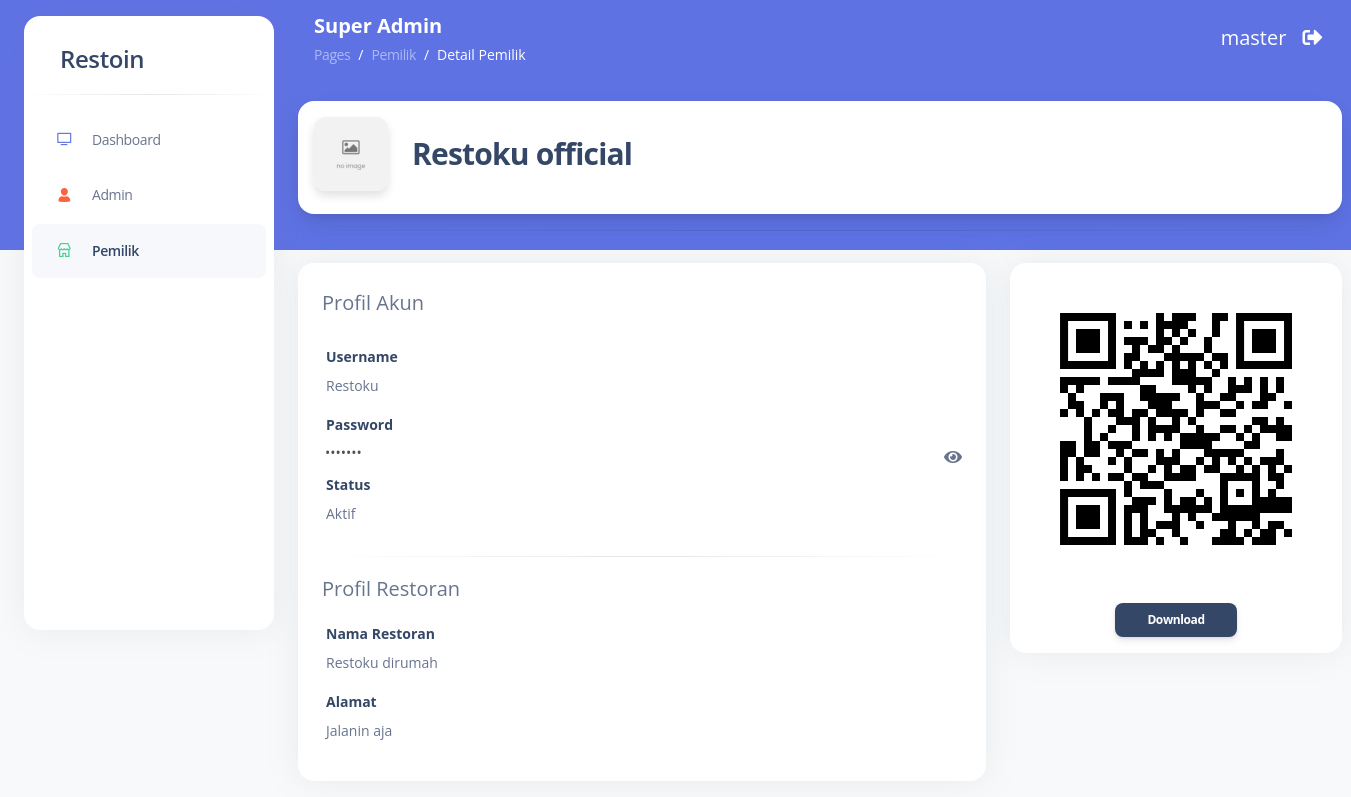Click the QR code image
The image size is (1351, 797).
tap(1176, 429)
